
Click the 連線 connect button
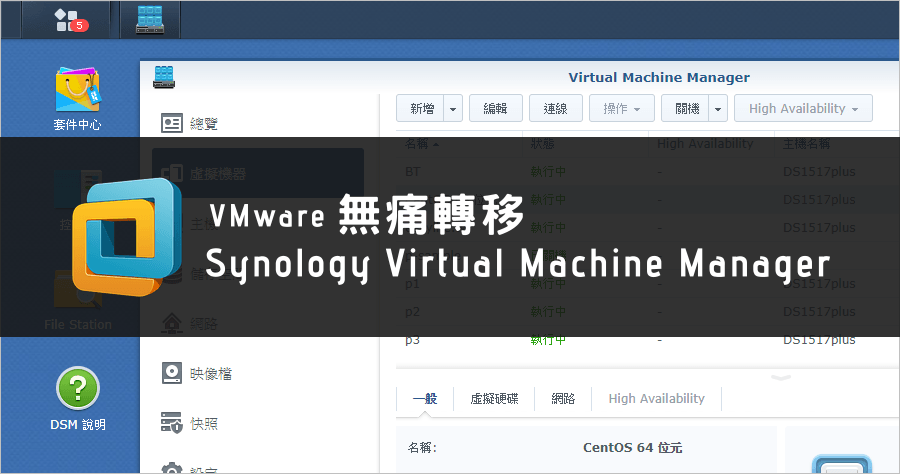pyautogui.click(x=556, y=108)
